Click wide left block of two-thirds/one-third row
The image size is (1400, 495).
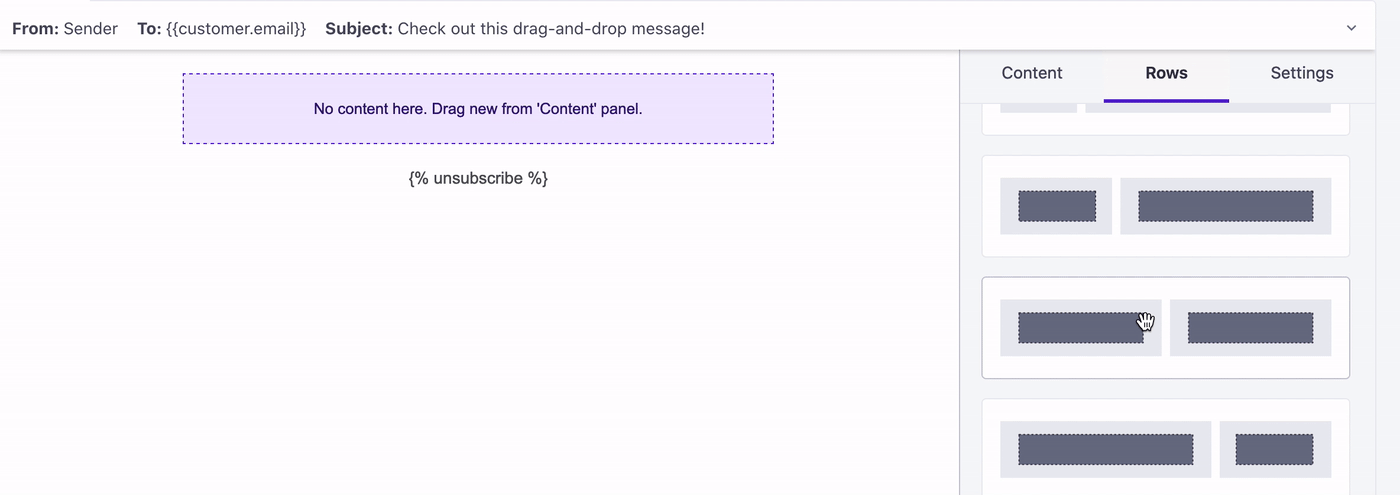tap(1105, 449)
